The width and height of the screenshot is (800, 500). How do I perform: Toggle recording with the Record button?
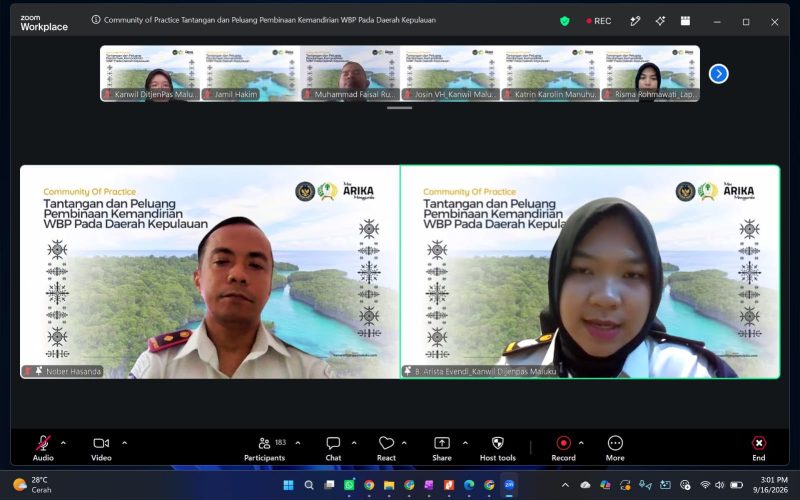point(563,449)
